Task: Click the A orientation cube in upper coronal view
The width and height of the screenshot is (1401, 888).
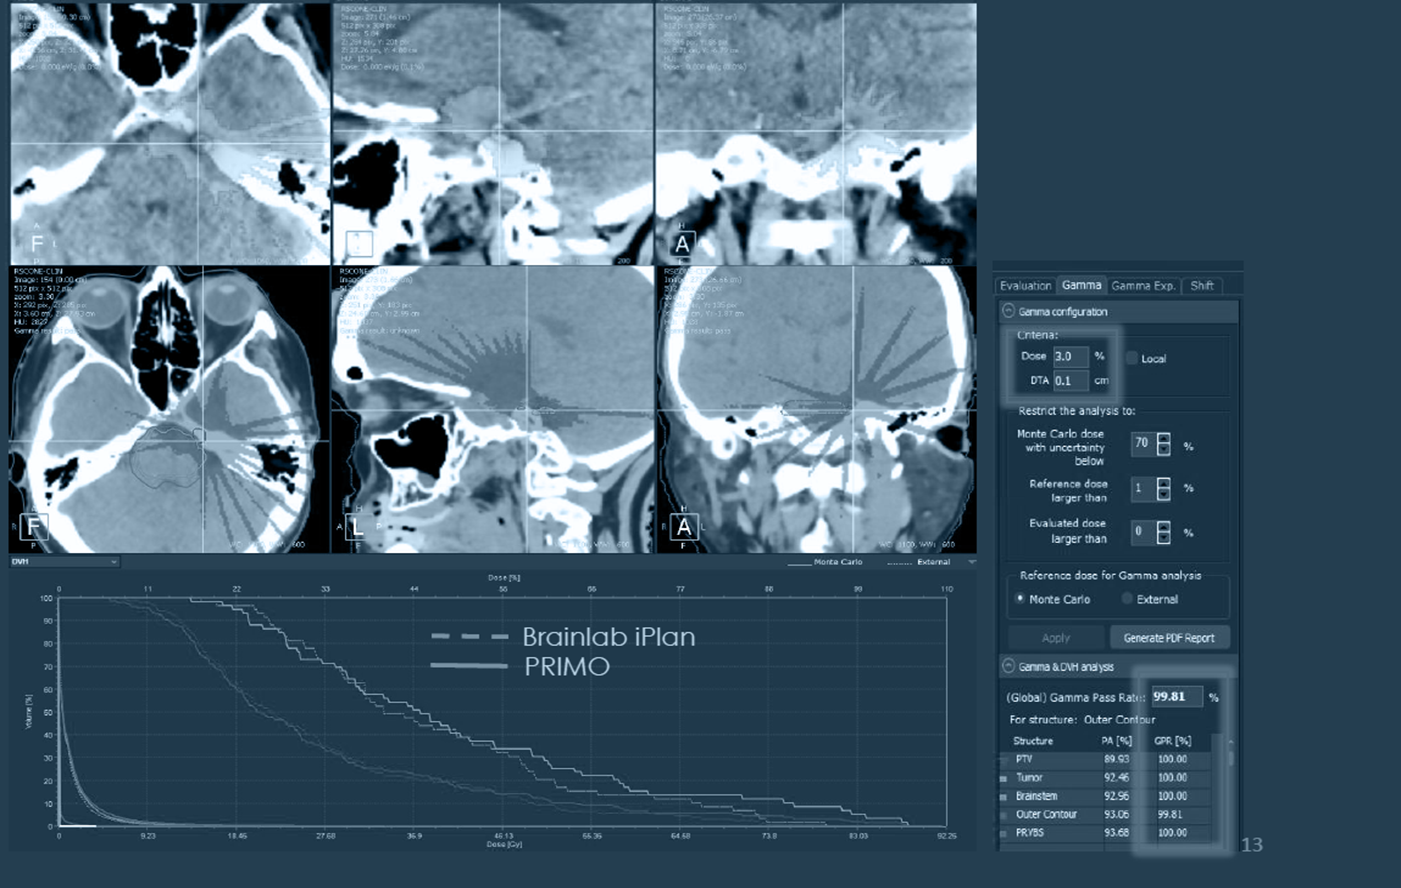Action: [683, 244]
